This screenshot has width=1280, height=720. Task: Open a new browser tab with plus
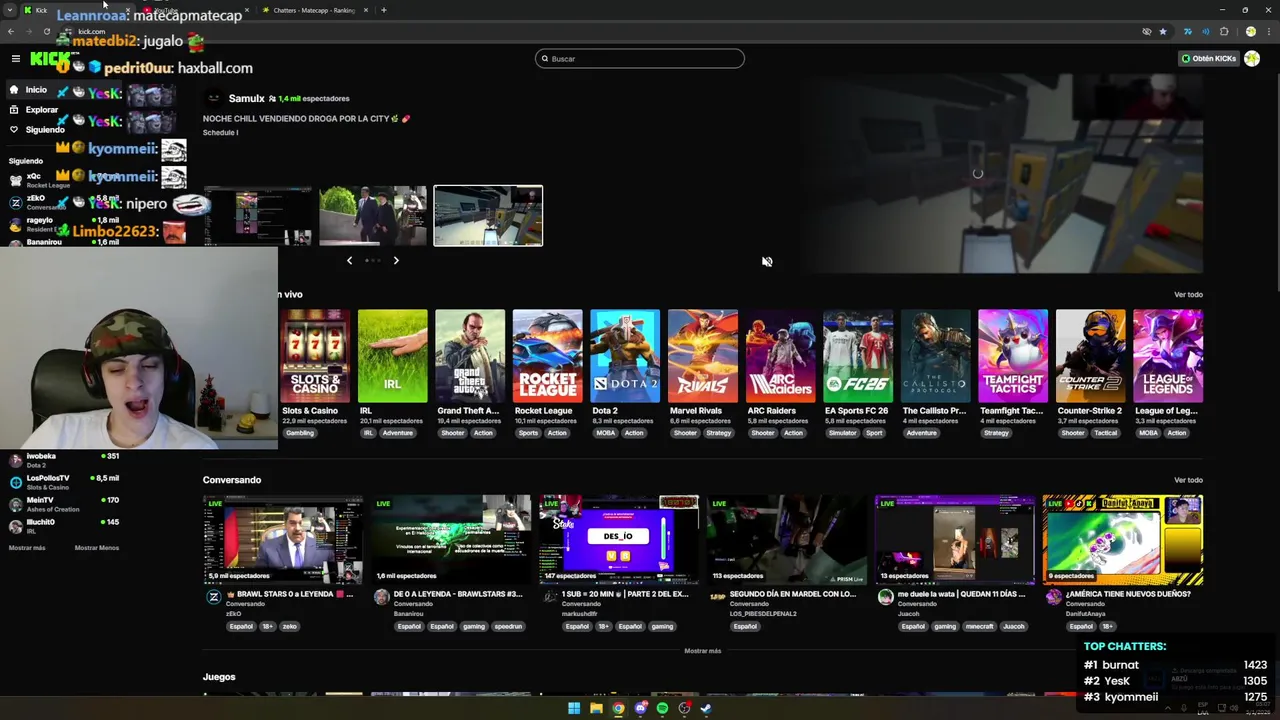click(384, 10)
